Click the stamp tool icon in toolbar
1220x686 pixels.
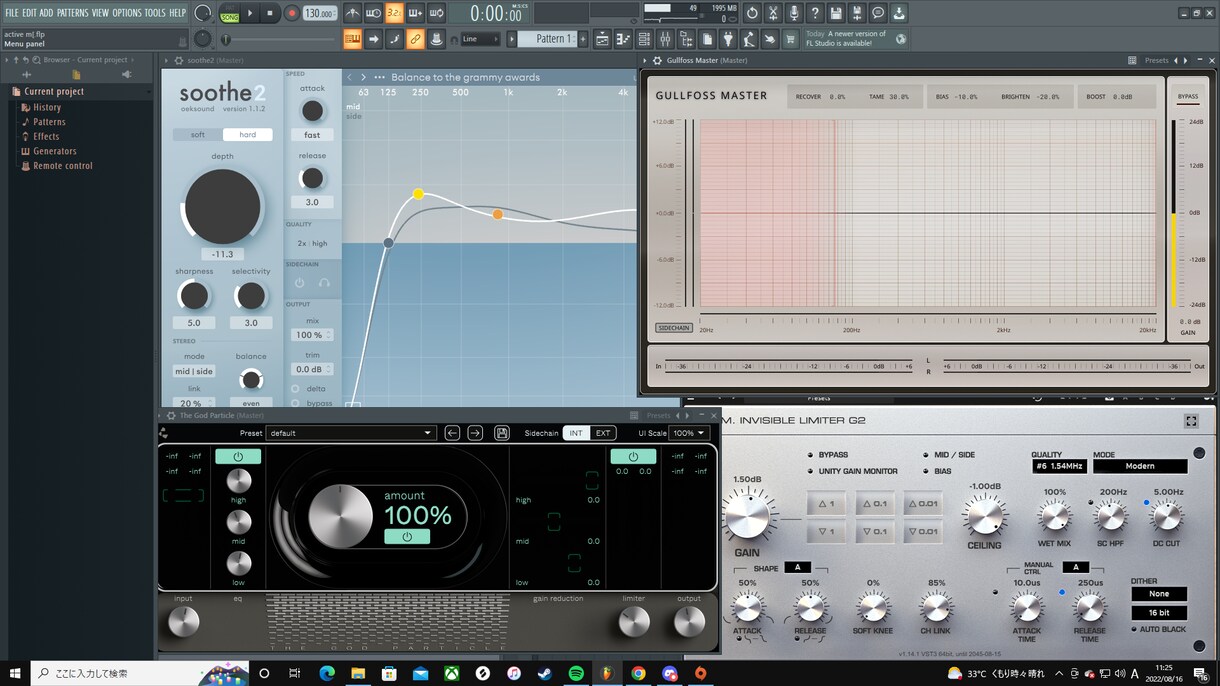(x=437, y=39)
